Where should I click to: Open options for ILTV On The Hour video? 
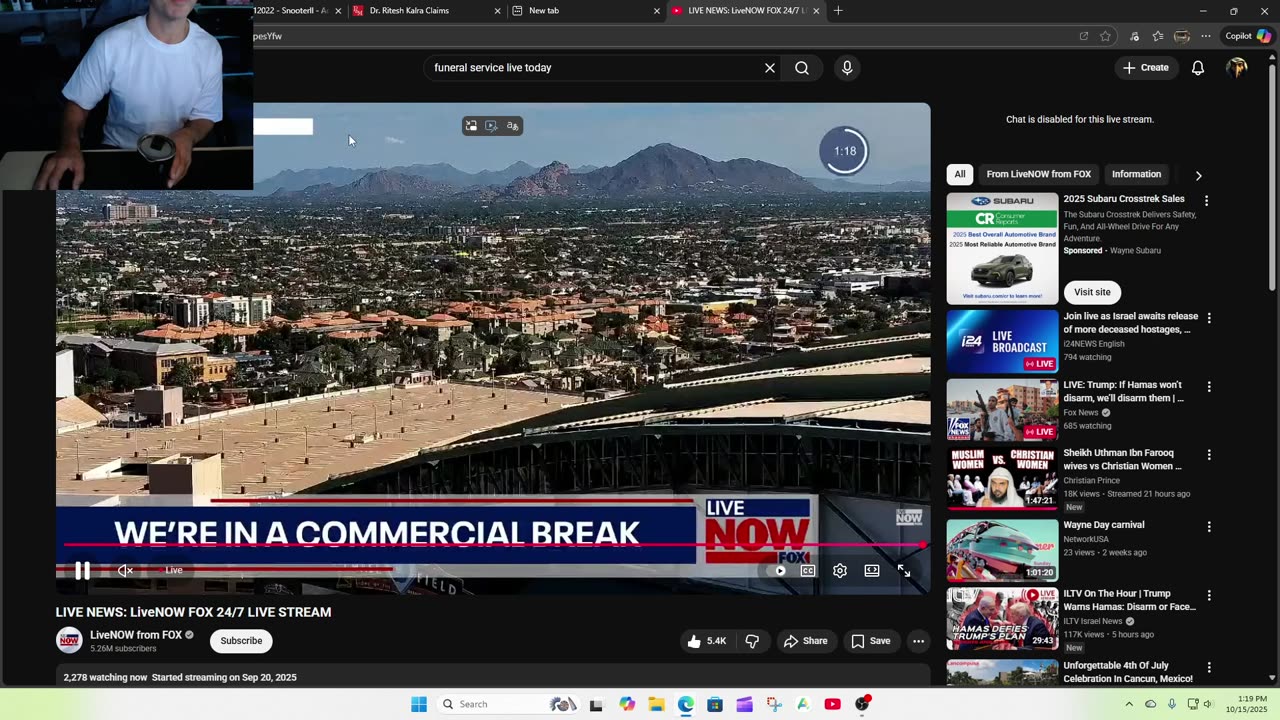[x=1209, y=596]
